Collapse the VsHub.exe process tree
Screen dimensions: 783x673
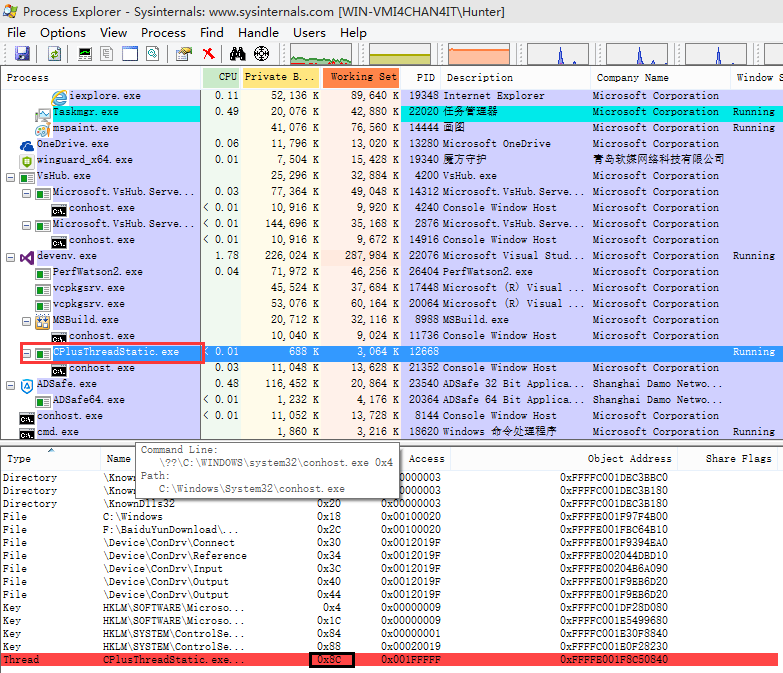point(10,177)
